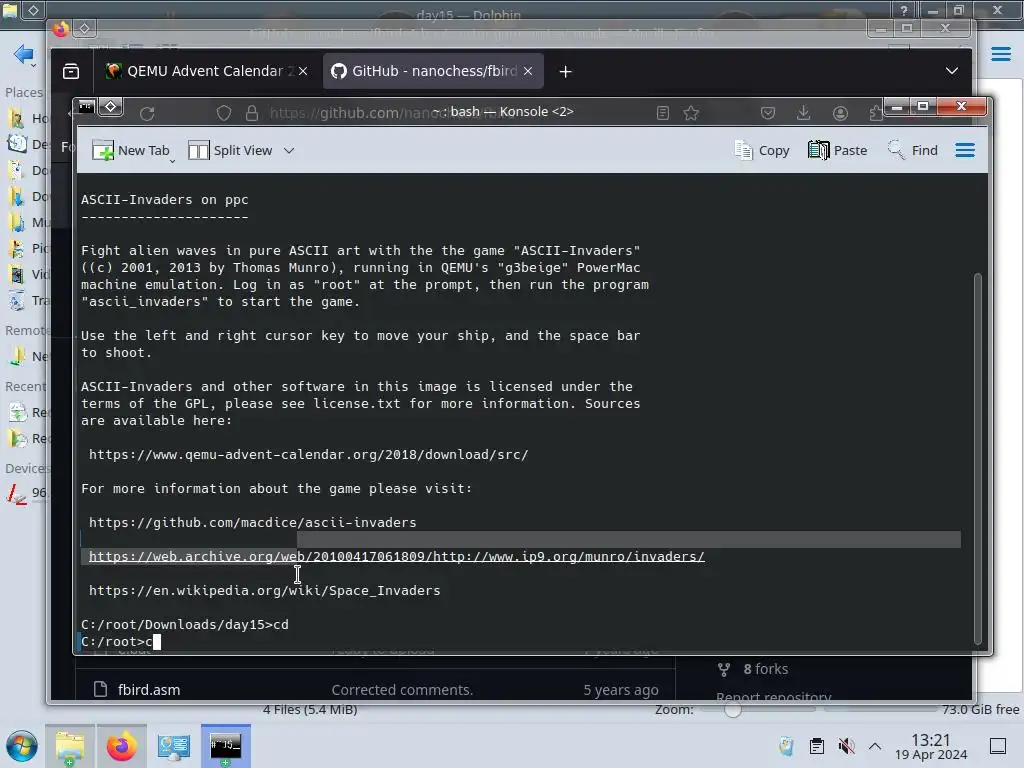Open the Firefox downloads icon
The width and height of the screenshot is (1024, 768).
(803, 114)
